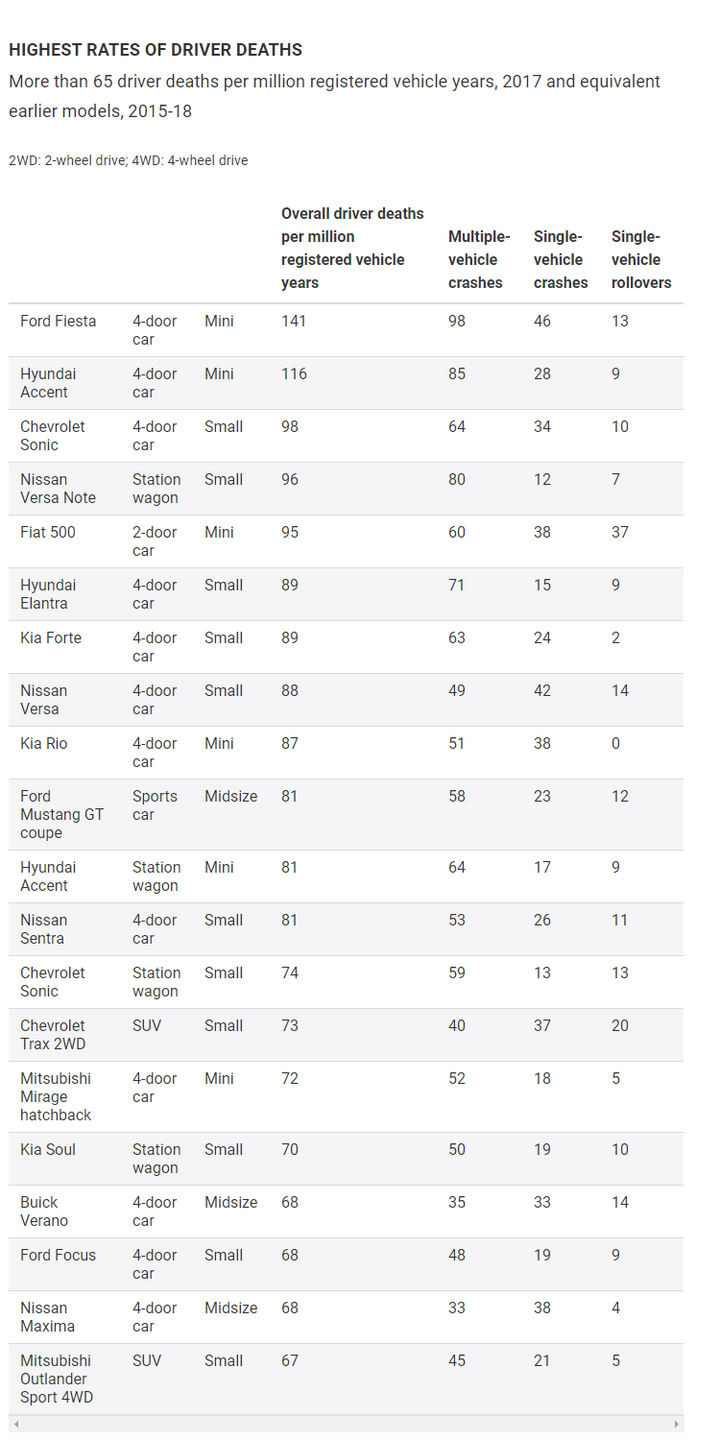
Task: Select the Kia Soul row name
Action: (48, 1150)
